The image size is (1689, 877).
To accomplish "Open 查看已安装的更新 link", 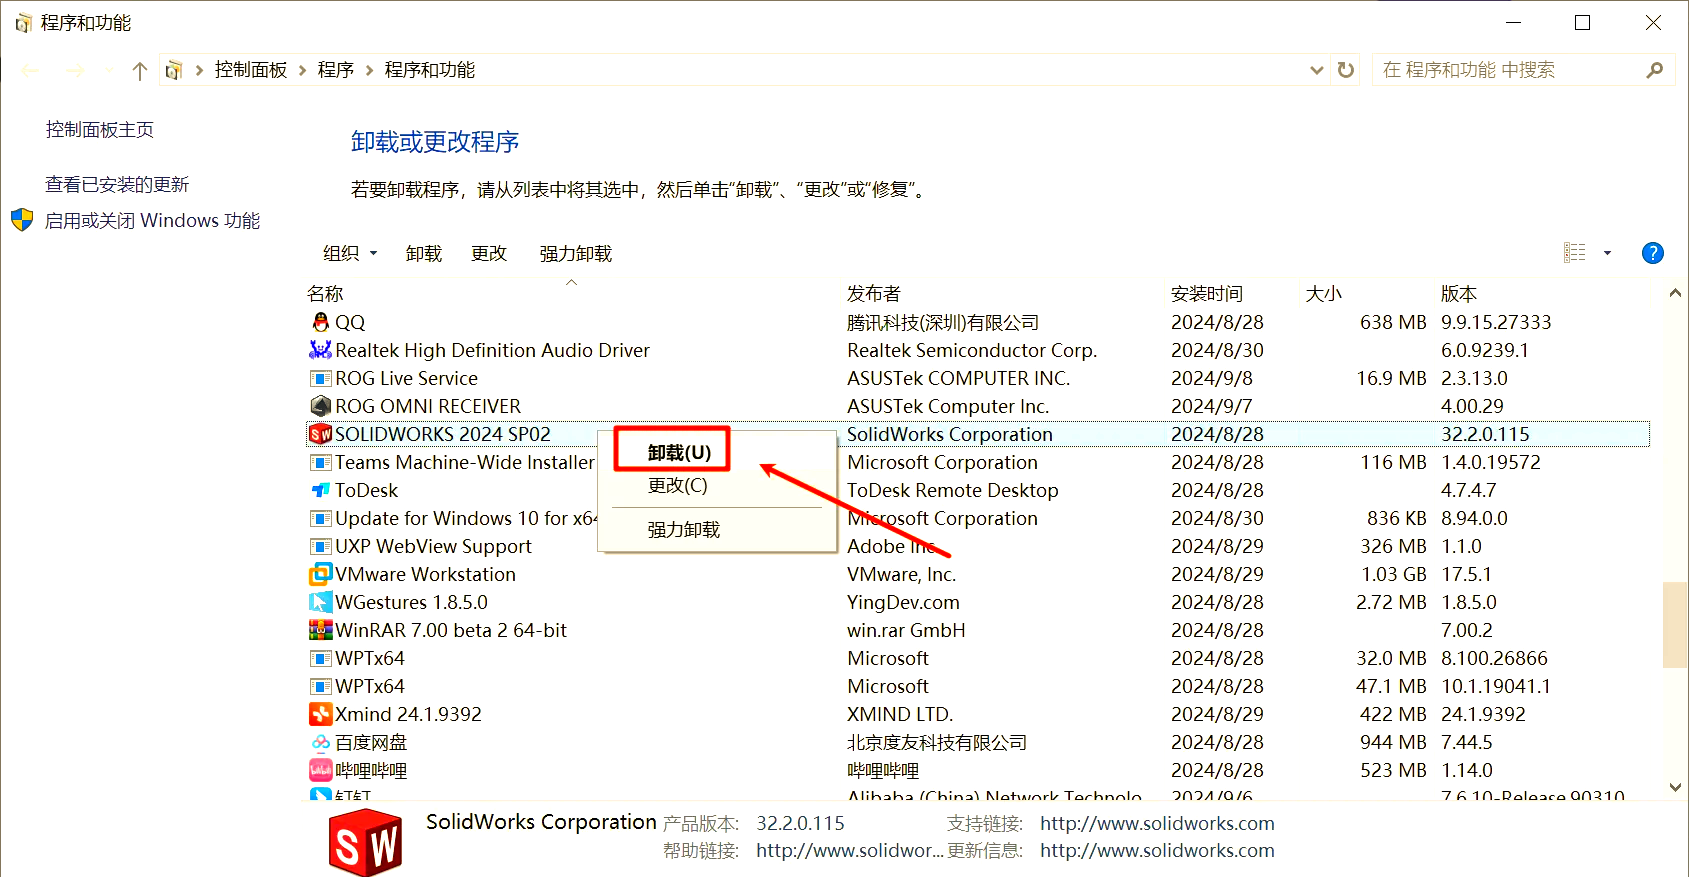I will pyautogui.click(x=117, y=184).
